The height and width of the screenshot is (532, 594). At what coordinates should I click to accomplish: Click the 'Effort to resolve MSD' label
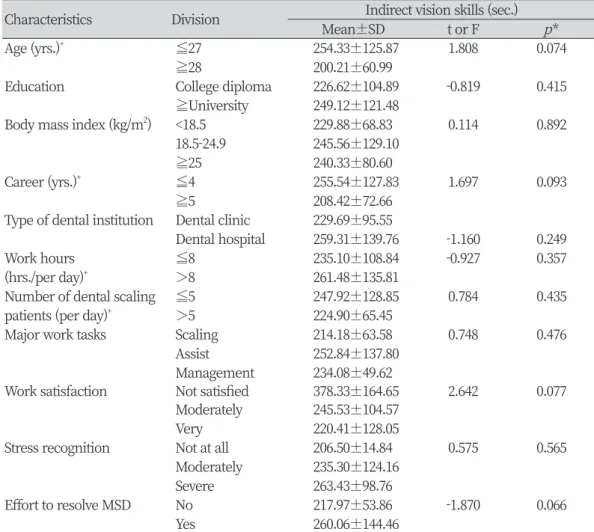[x=67, y=505]
